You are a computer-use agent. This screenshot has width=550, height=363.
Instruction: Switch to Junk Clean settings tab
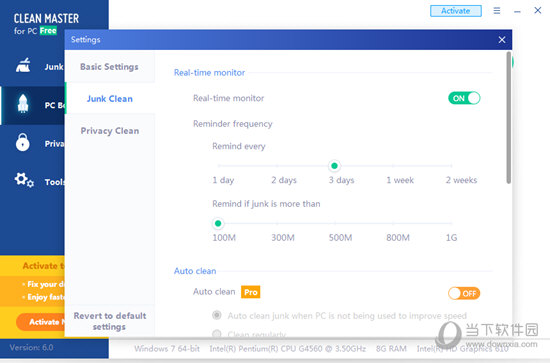pos(109,99)
